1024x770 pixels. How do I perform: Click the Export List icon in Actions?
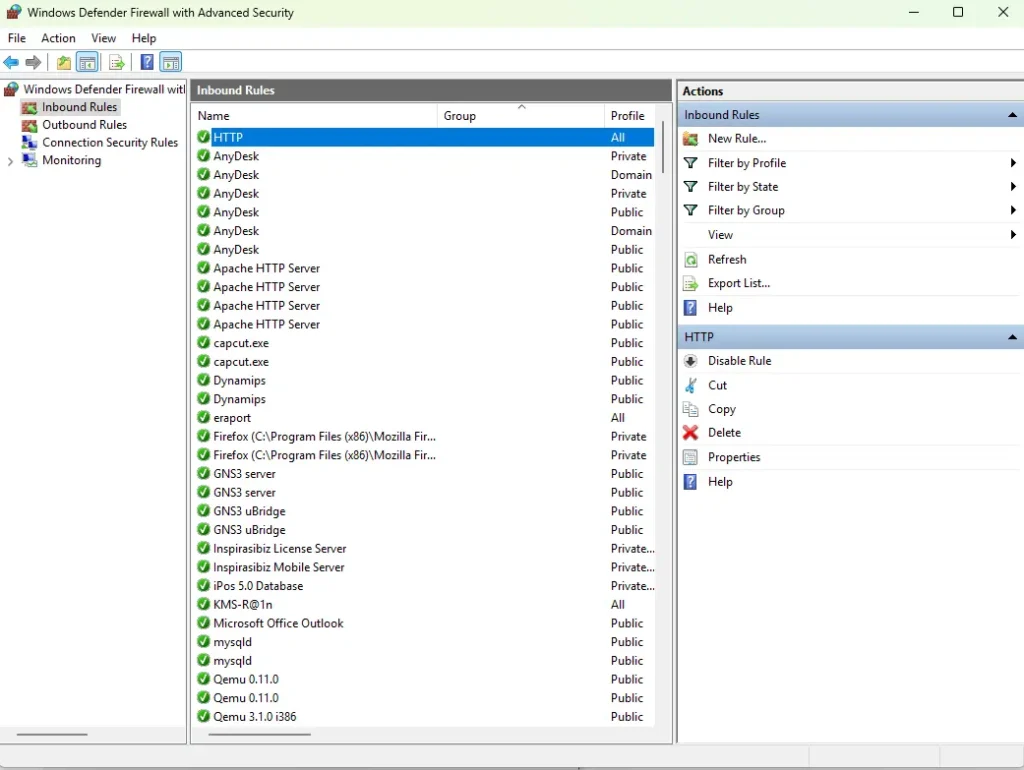point(690,283)
